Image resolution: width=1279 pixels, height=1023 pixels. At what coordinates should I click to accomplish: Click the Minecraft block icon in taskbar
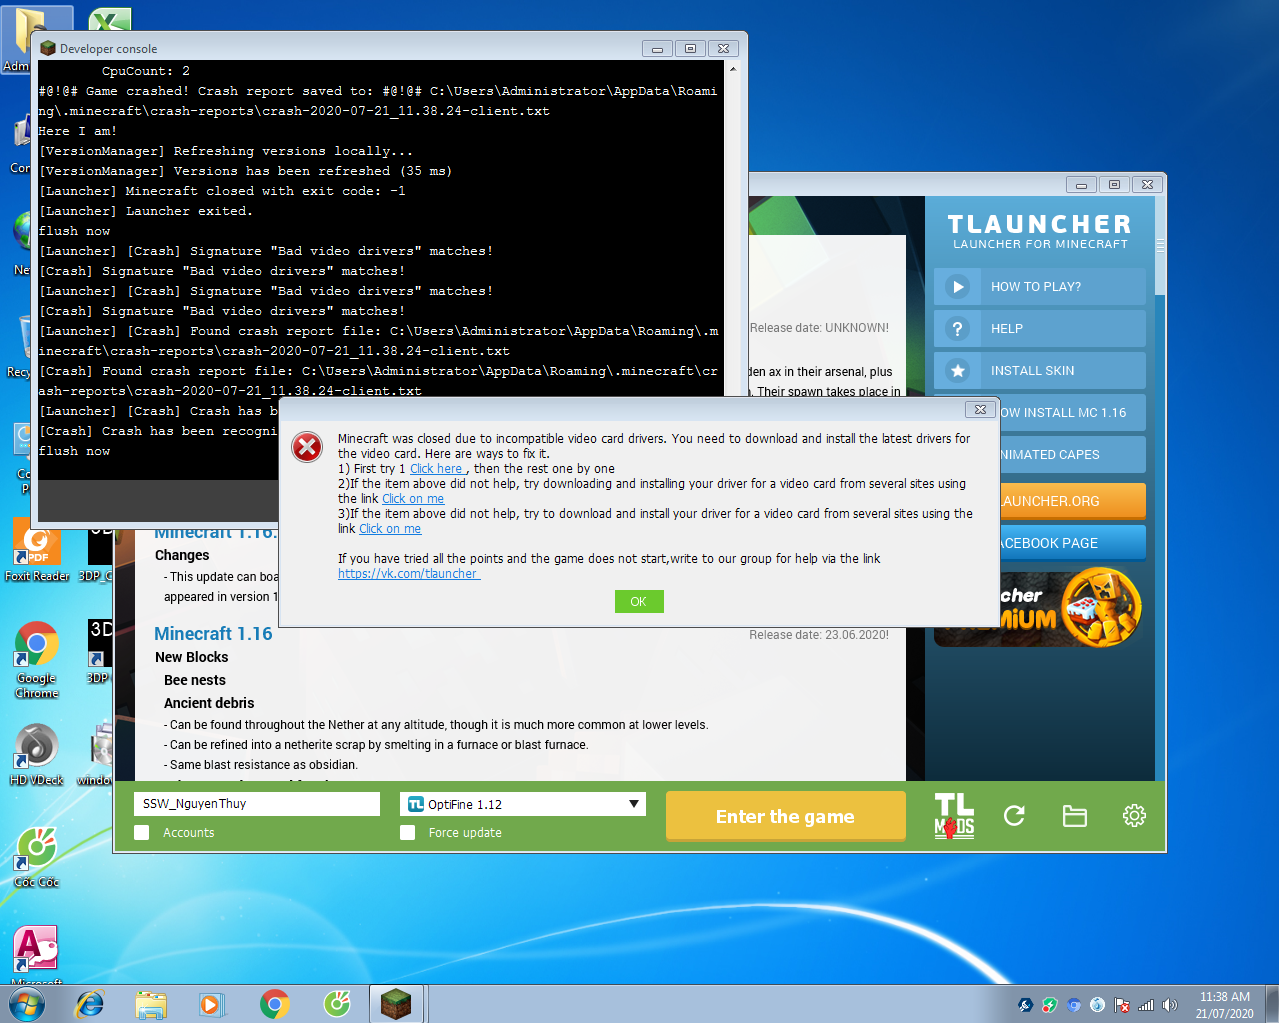pos(396,1003)
